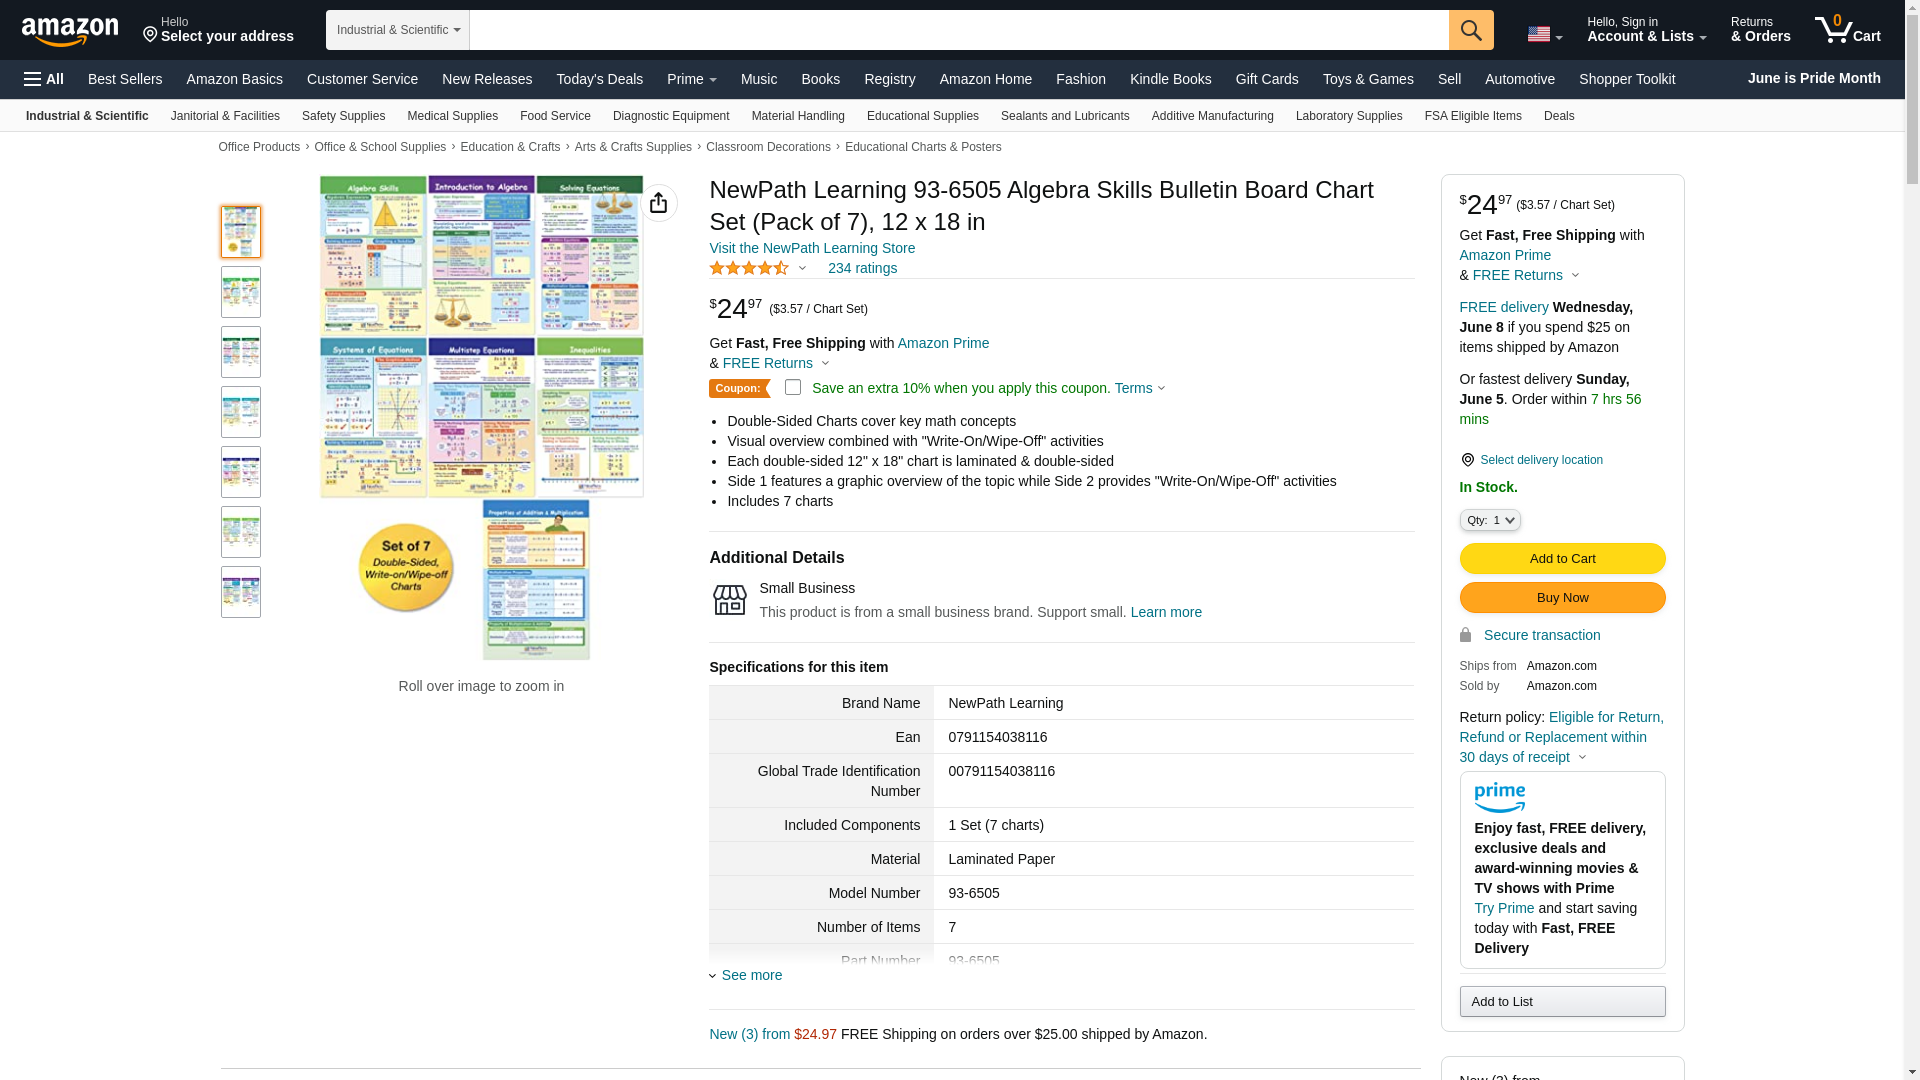Click the magnifying glass search button
This screenshot has width=1920, height=1080.
[x=1470, y=30]
